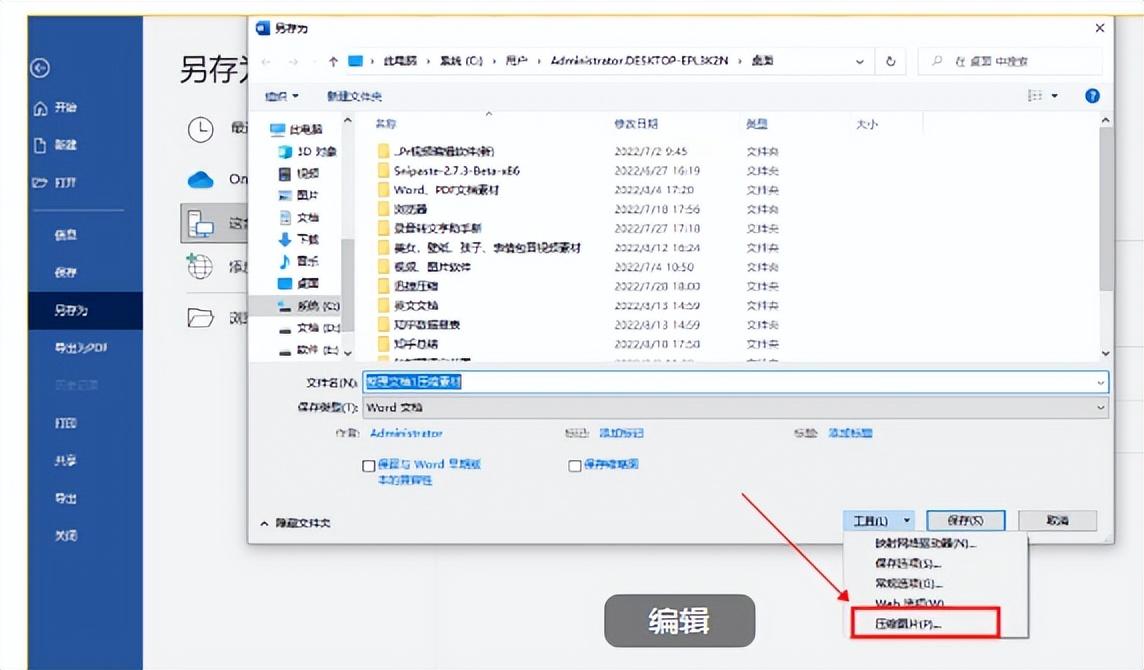Click the search 桌面 box

(x=1010, y=61)
